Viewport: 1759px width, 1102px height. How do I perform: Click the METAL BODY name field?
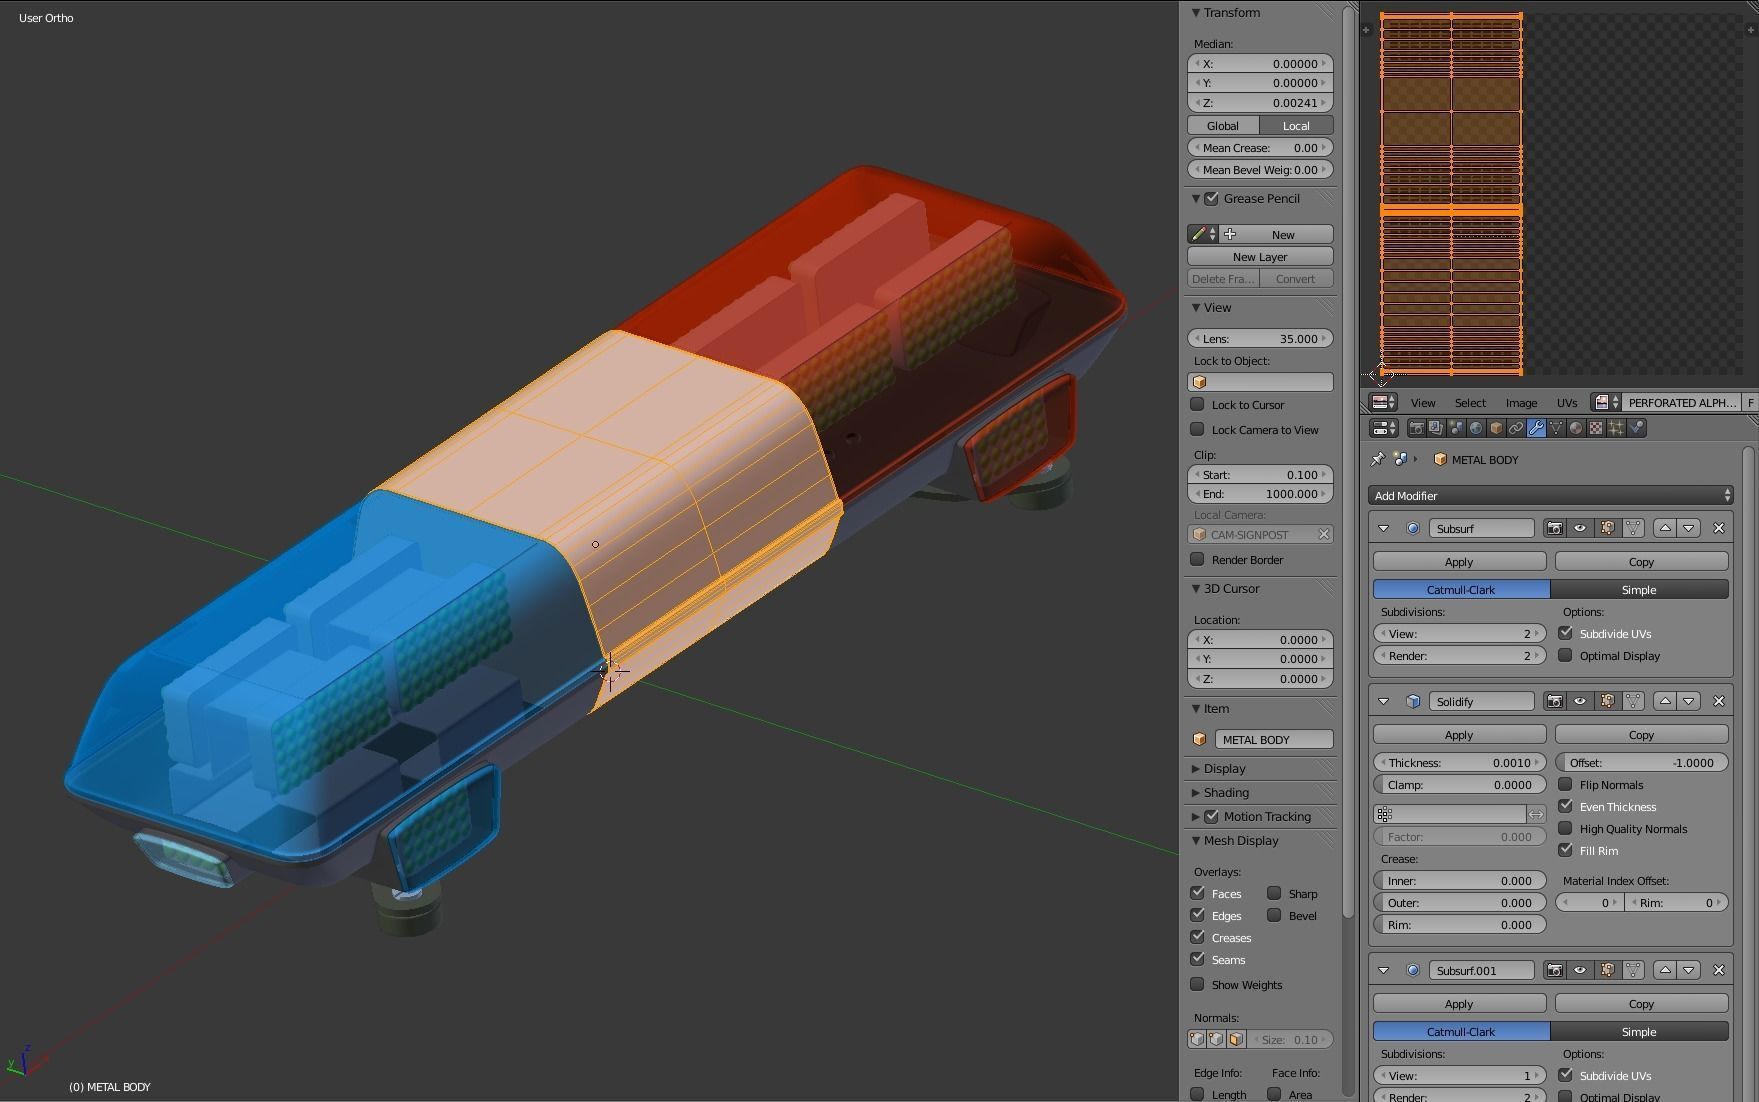(x=1274, y=739)
